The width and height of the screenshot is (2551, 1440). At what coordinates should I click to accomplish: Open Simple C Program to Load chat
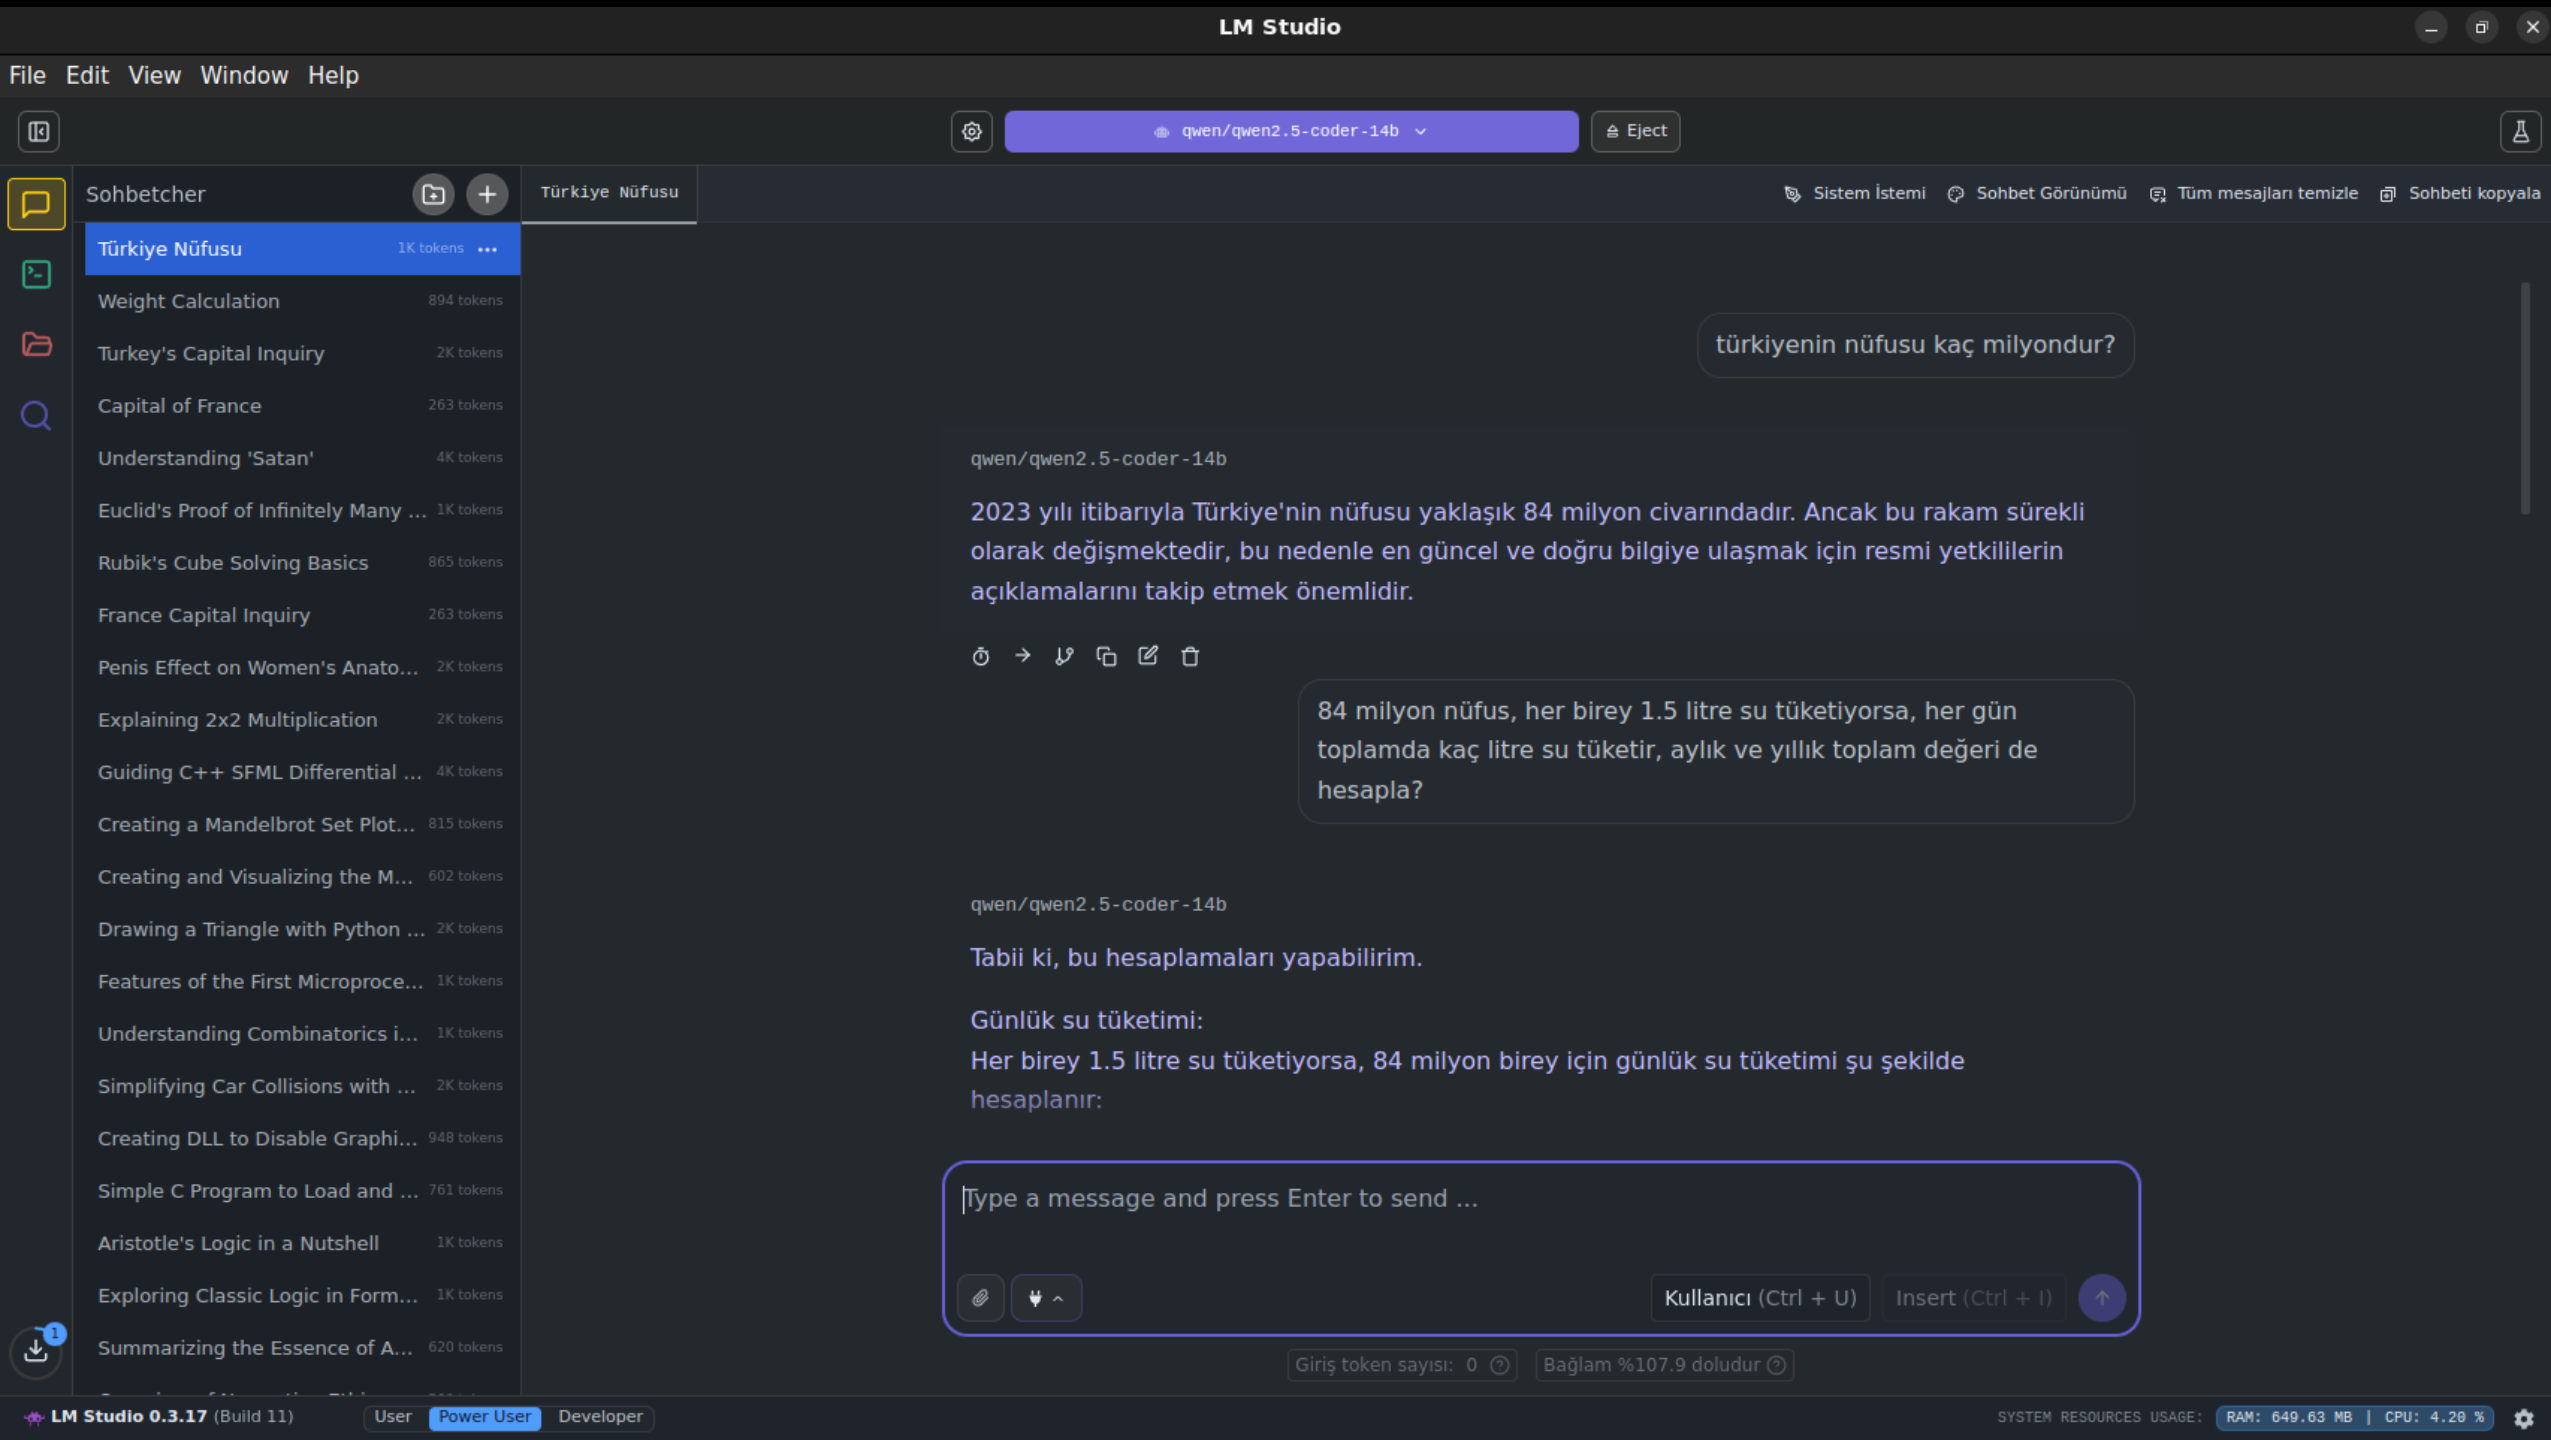[x=301, y=1190]
